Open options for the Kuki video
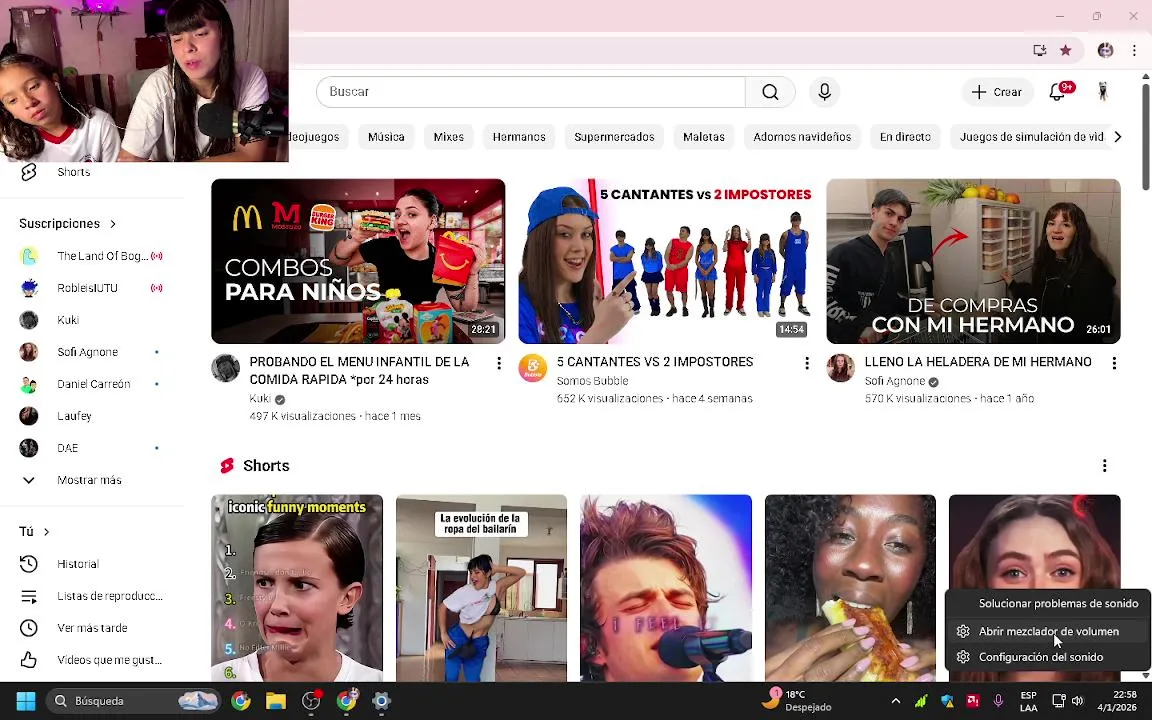This screenshot has width=1152, height=720. coord(499,363)
